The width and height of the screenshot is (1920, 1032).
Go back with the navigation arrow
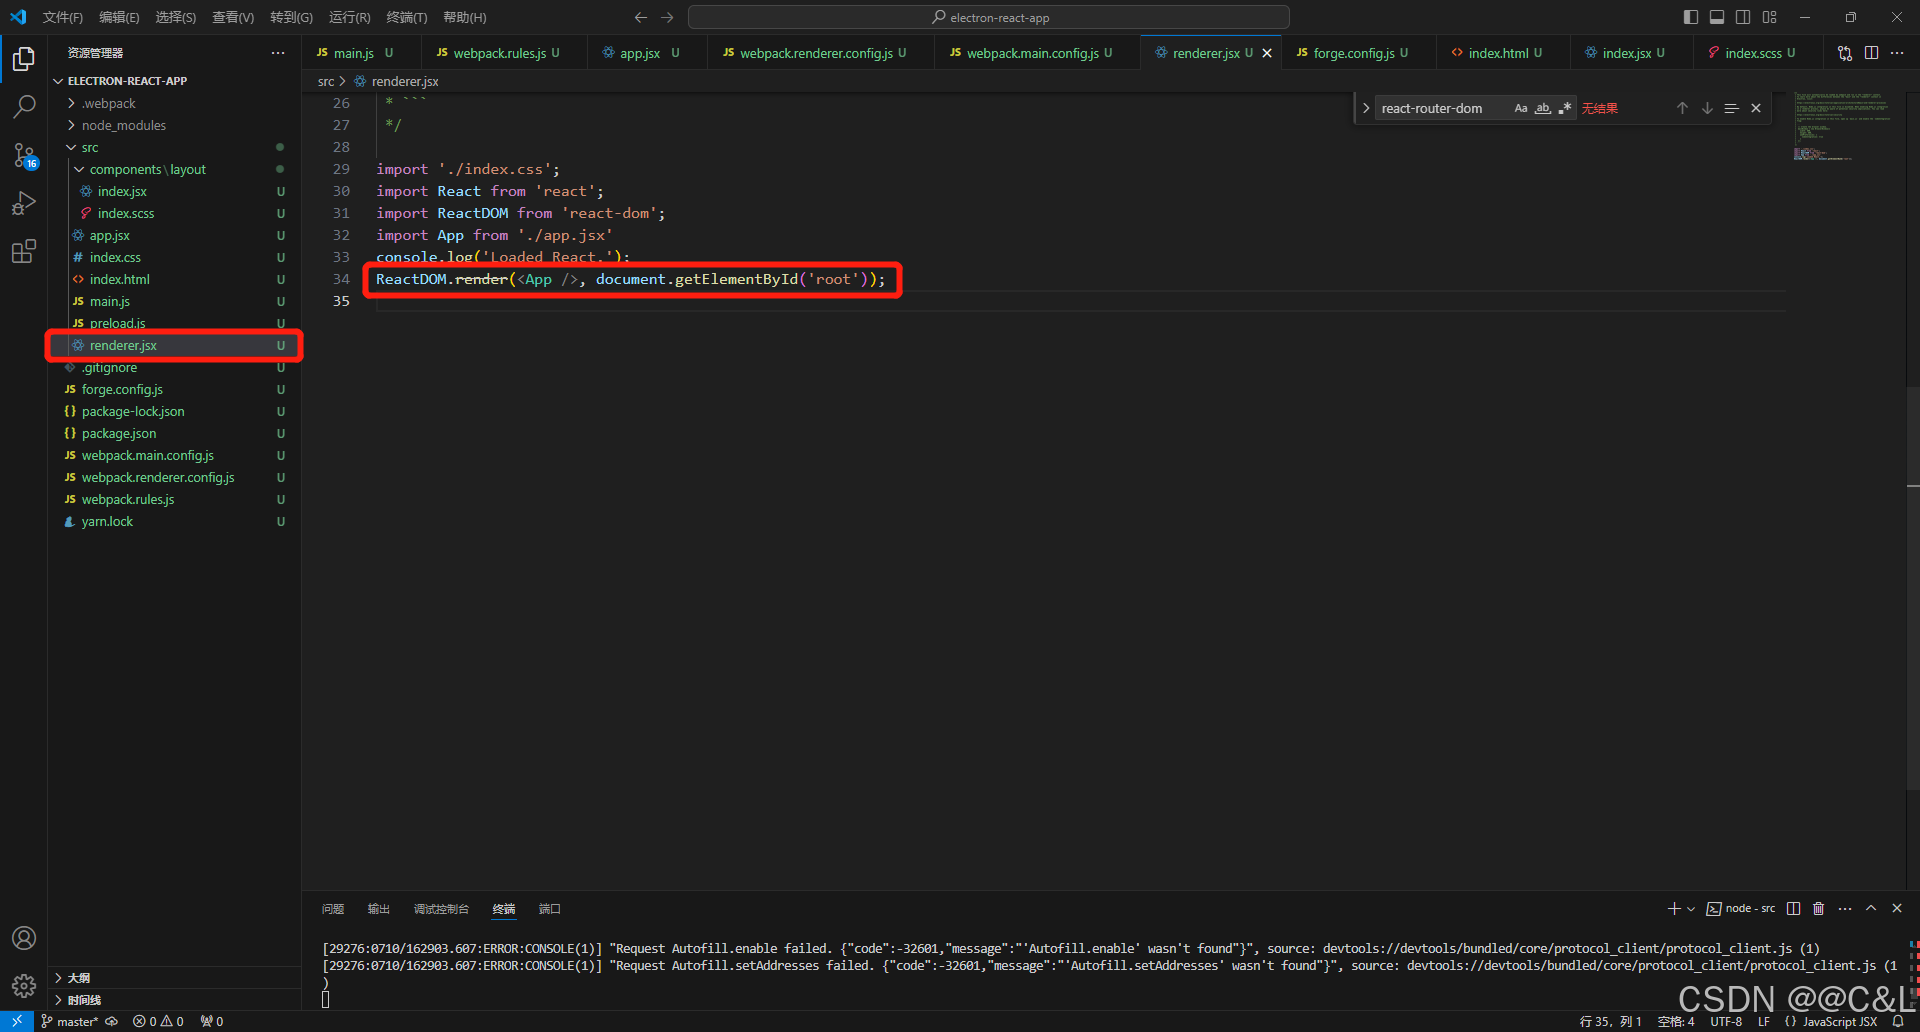coord(641,17)
